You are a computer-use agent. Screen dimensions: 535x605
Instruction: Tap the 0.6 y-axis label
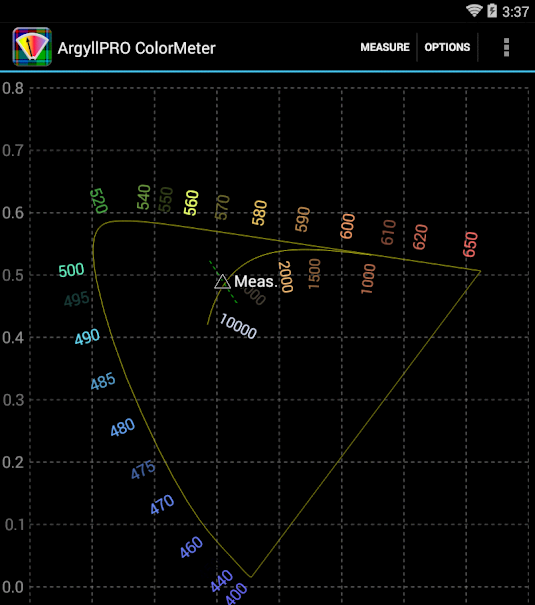(13, 213)
